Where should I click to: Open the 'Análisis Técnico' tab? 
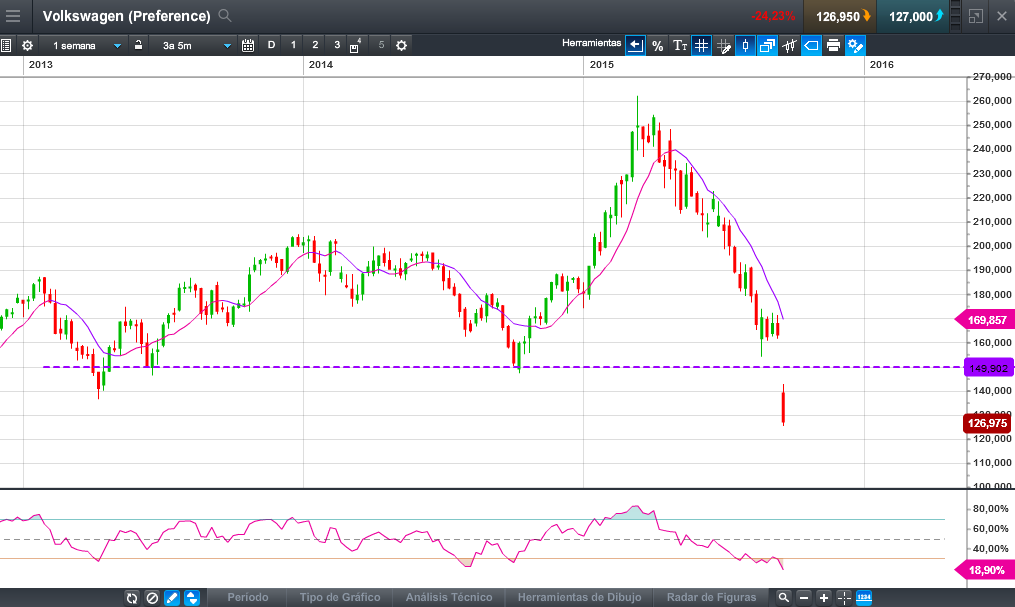tap(449, 597)
